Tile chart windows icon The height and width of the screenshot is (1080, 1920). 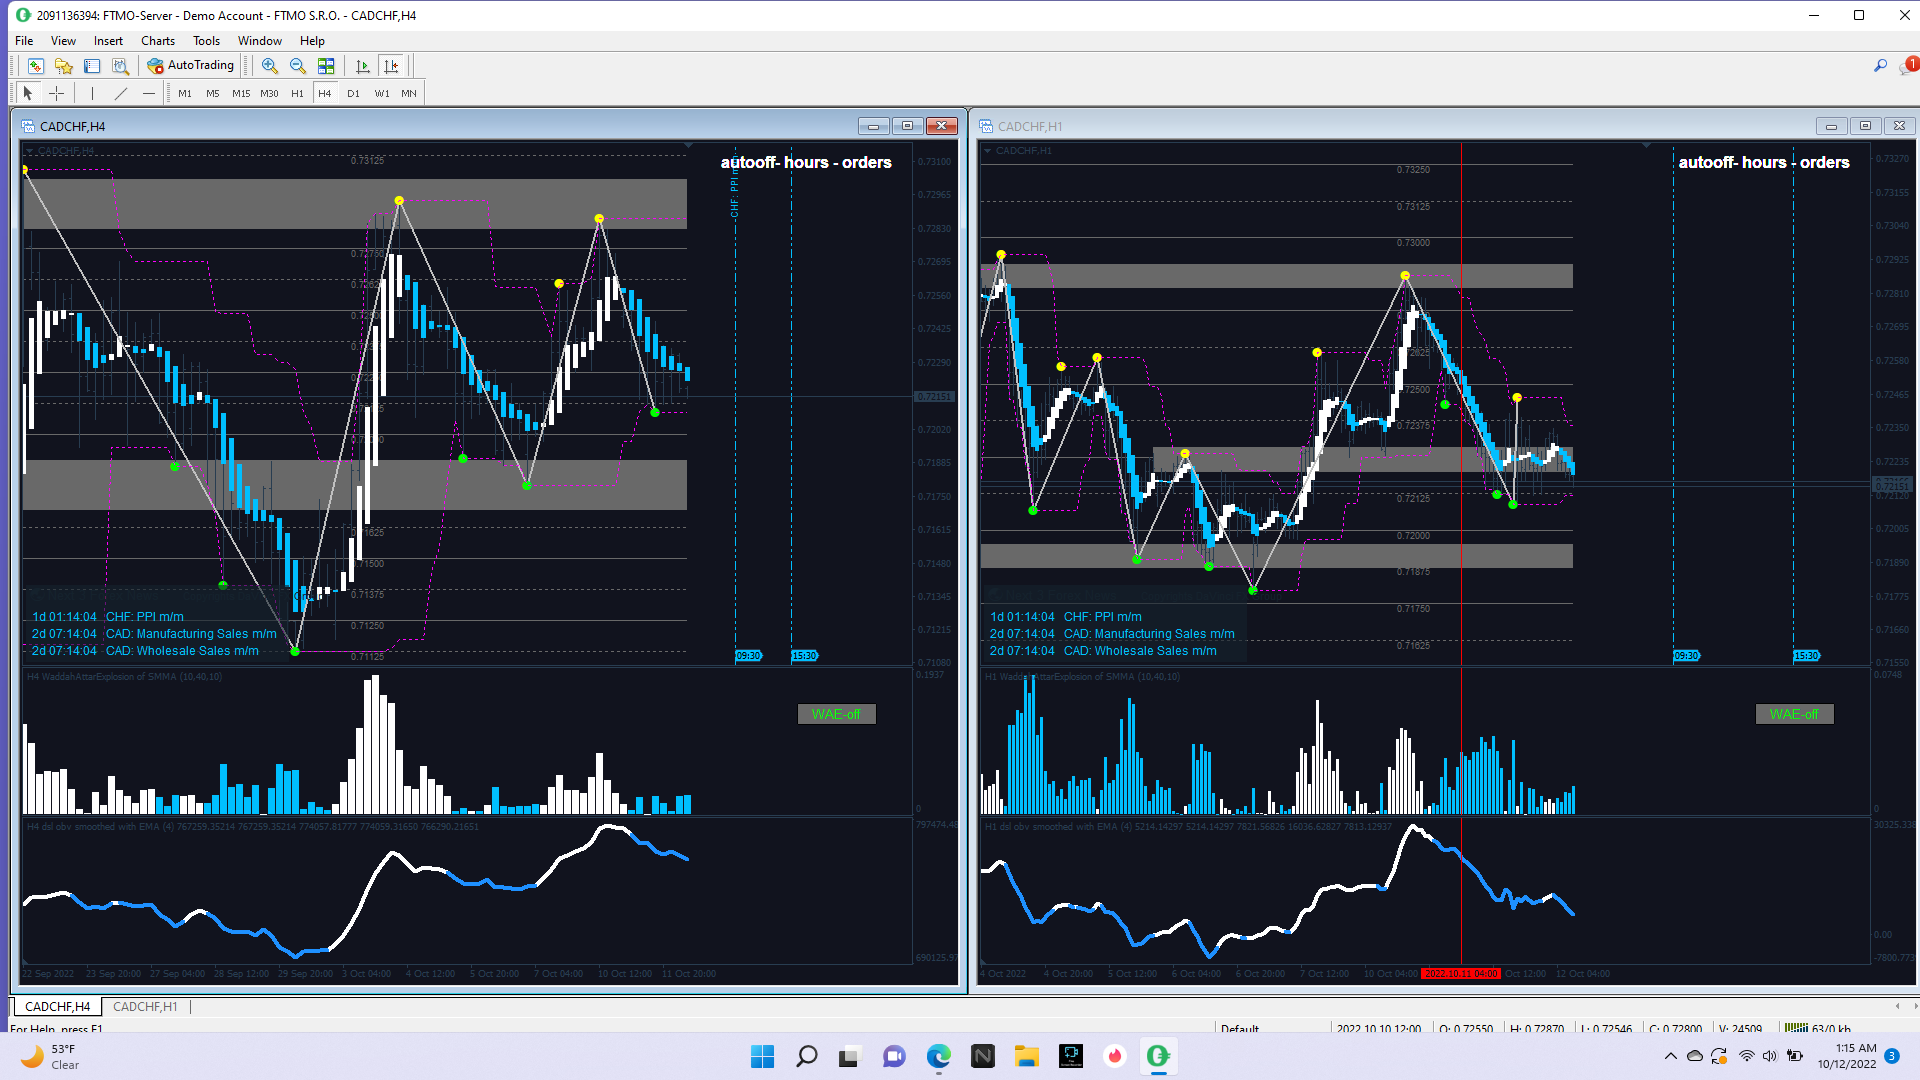coord(326,66)
